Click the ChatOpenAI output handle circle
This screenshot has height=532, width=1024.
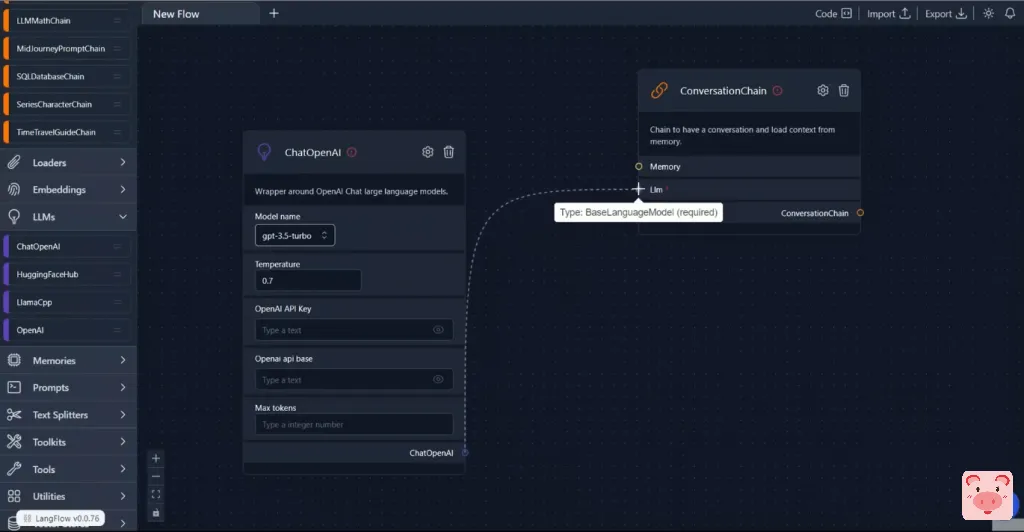tap(465, 452)
